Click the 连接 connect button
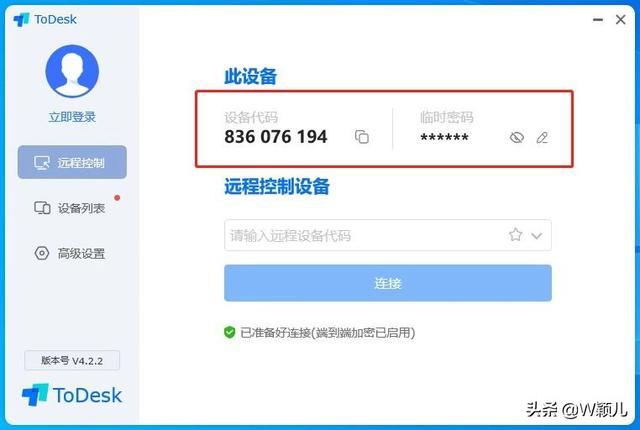The image size is (640, 430). tap(388, 283)
